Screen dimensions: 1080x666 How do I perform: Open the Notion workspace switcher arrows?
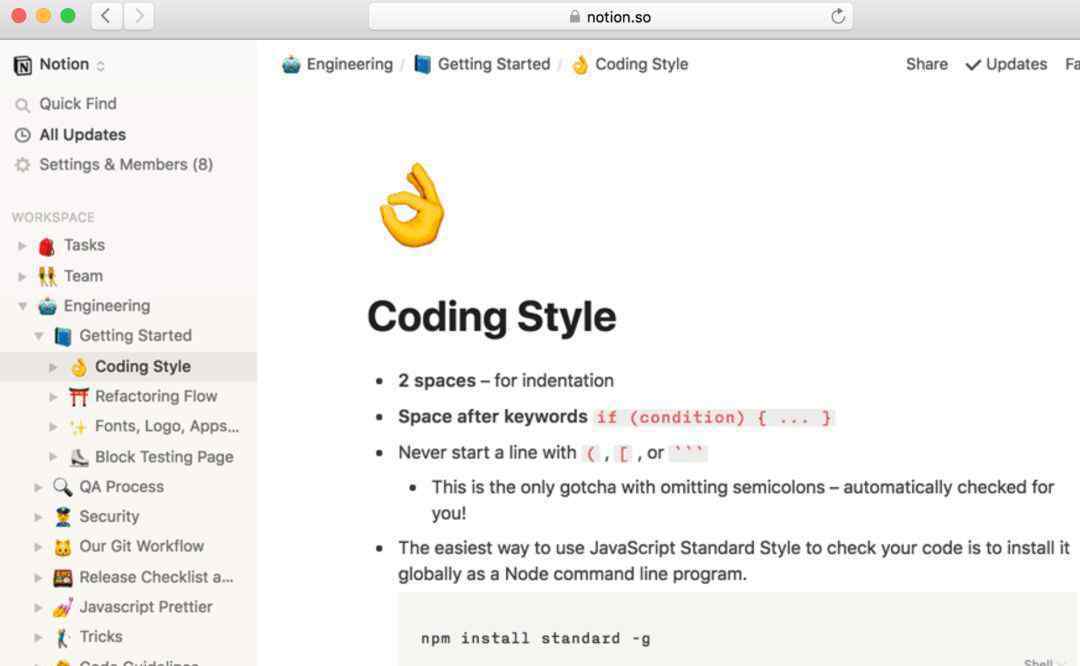tap(101, 65)
